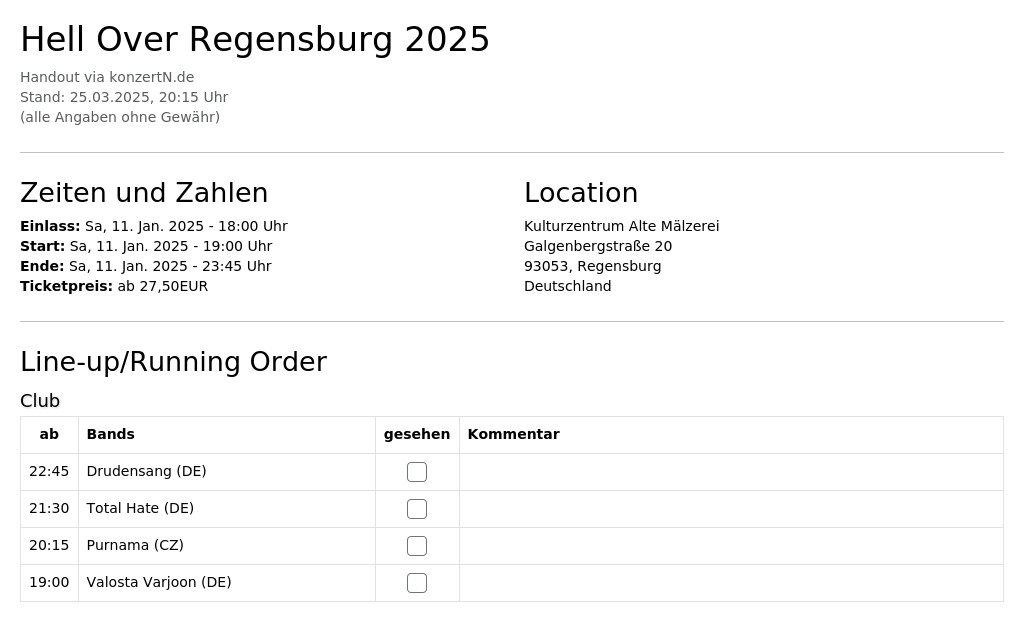This screenshot has width=1024, height=638.
Task: Click the Total Hate (DE) band name
Action: pyautogui.click(x=140, y=508)
